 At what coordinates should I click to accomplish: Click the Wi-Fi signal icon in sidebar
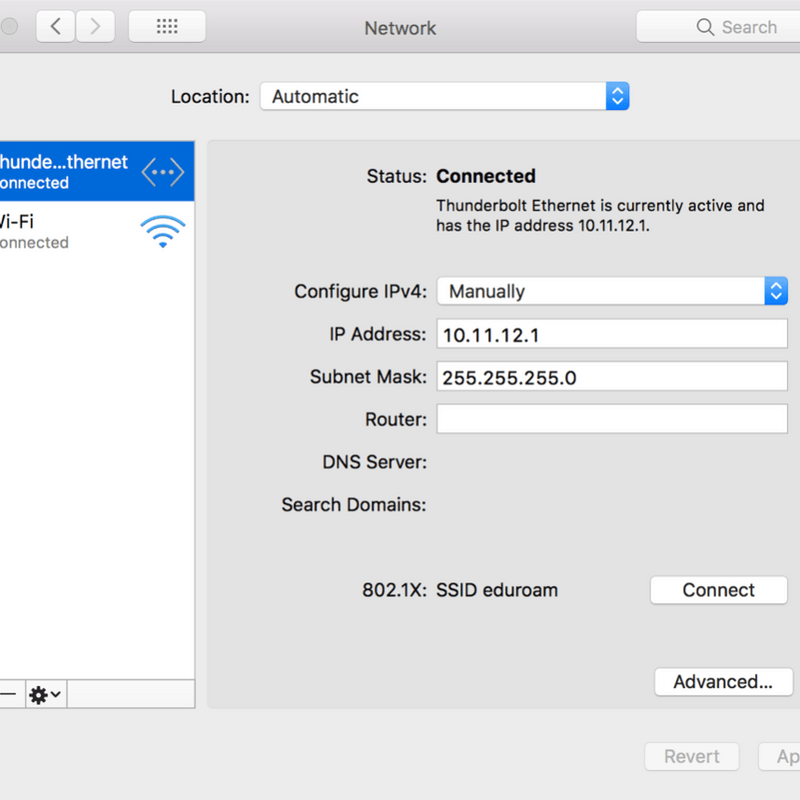coord(163,232)
